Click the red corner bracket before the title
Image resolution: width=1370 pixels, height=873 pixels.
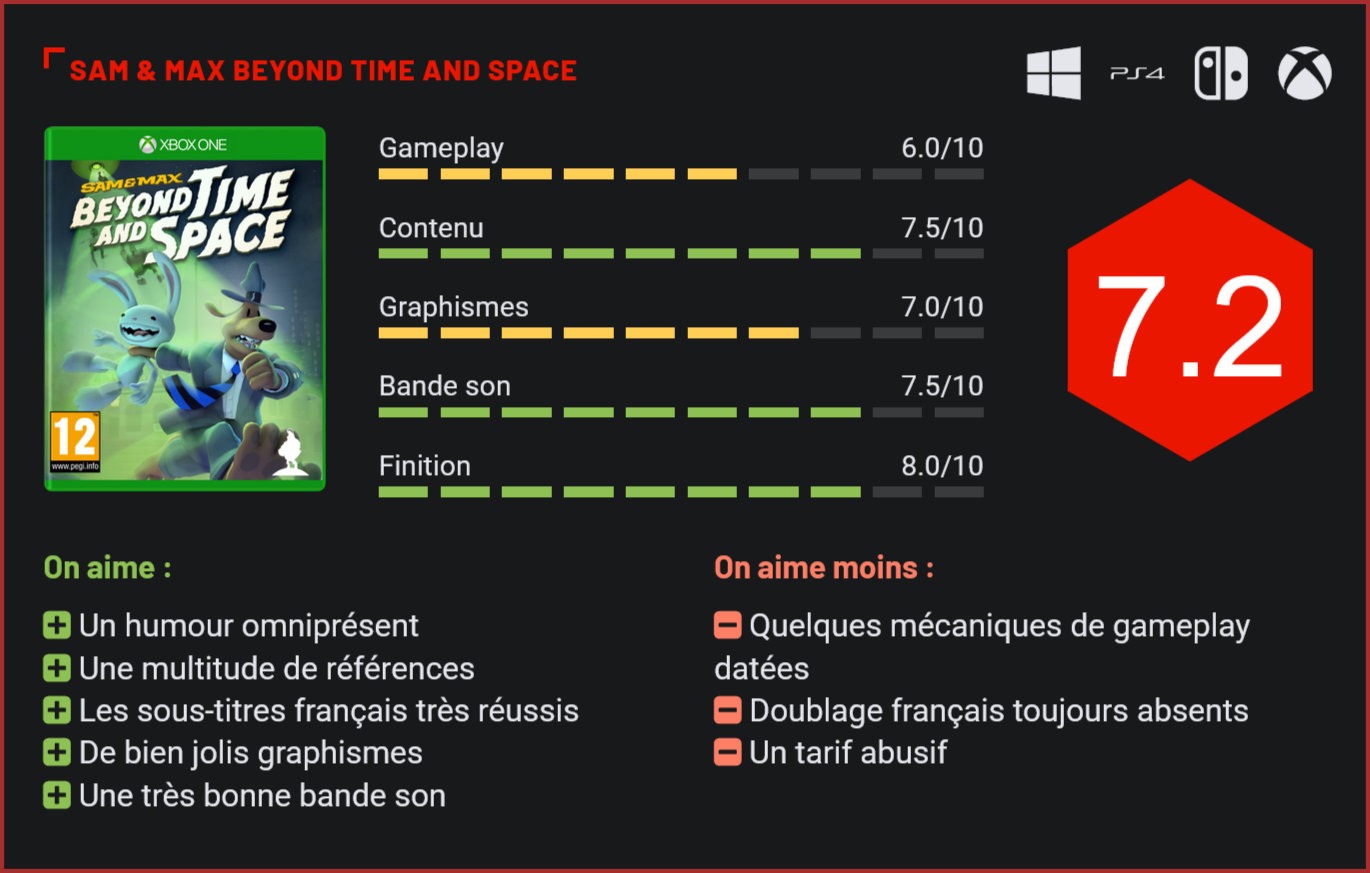click(53, 58)
